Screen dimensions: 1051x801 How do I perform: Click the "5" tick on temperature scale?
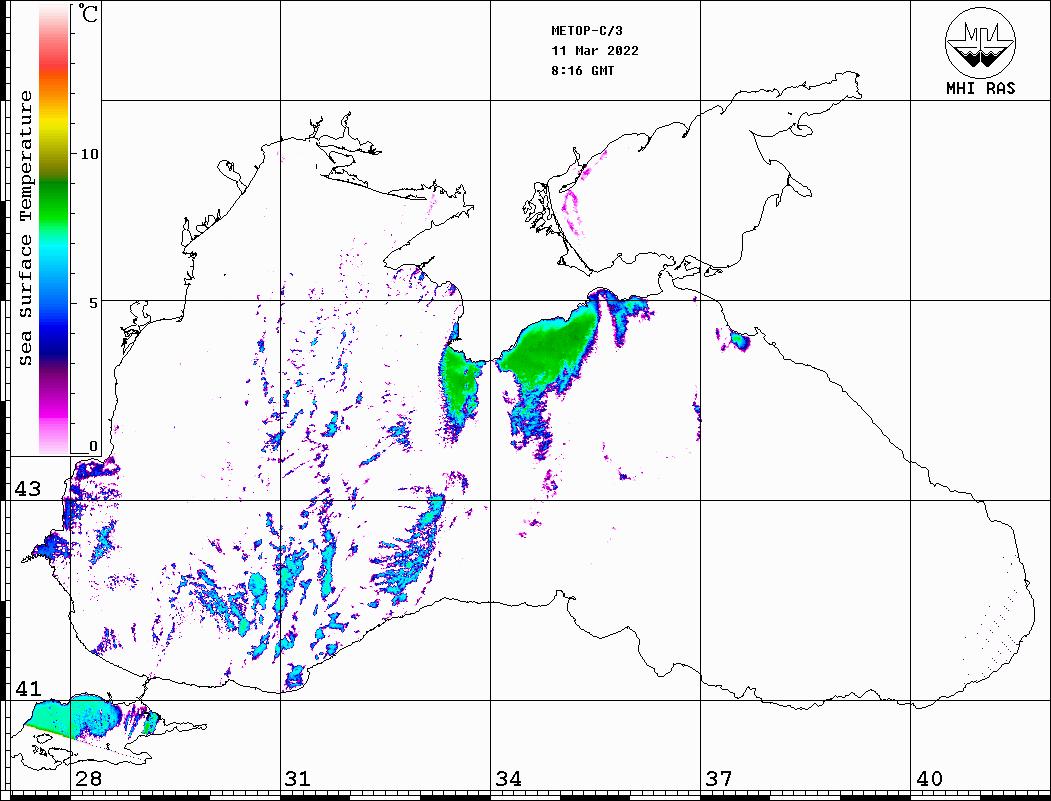tap(93, 303)
